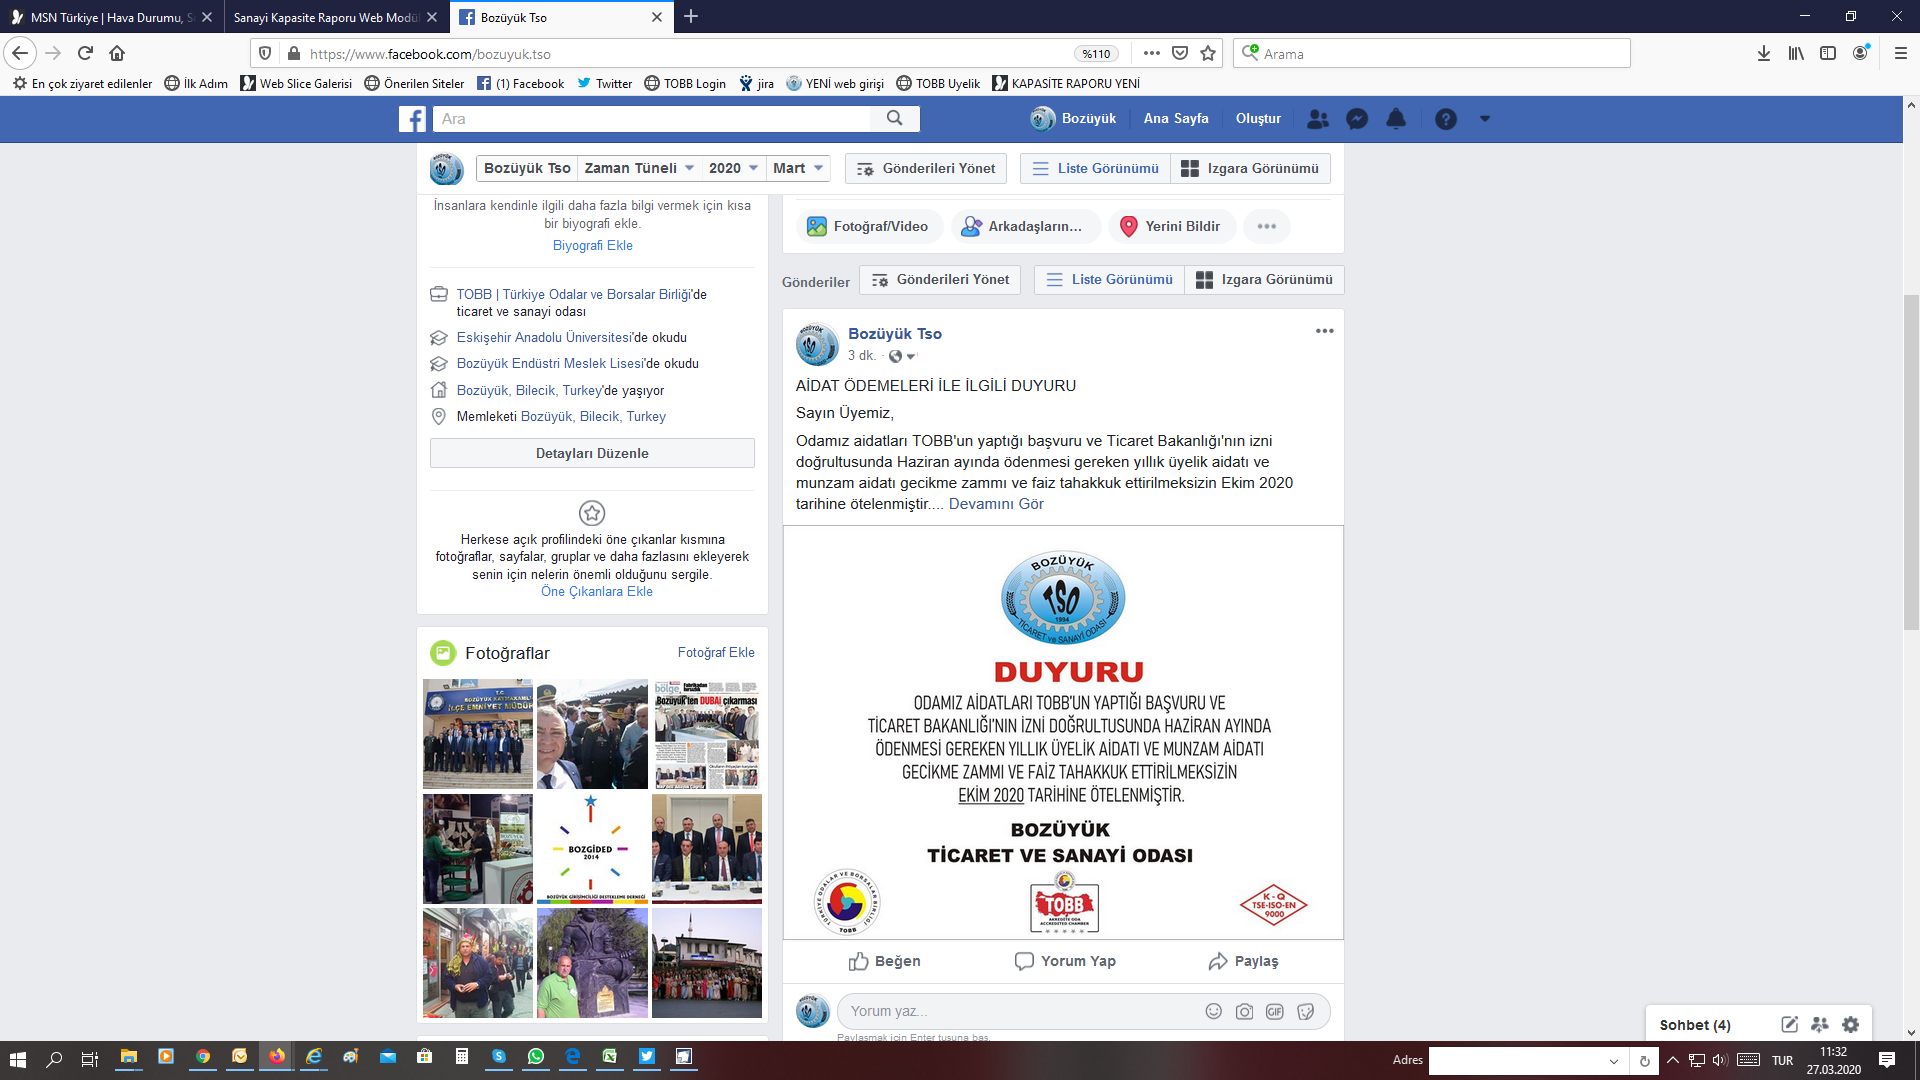Click Öne Çıkanlara Ekle link
Screen dimensions: 1920x1080
tap(597, 591)
